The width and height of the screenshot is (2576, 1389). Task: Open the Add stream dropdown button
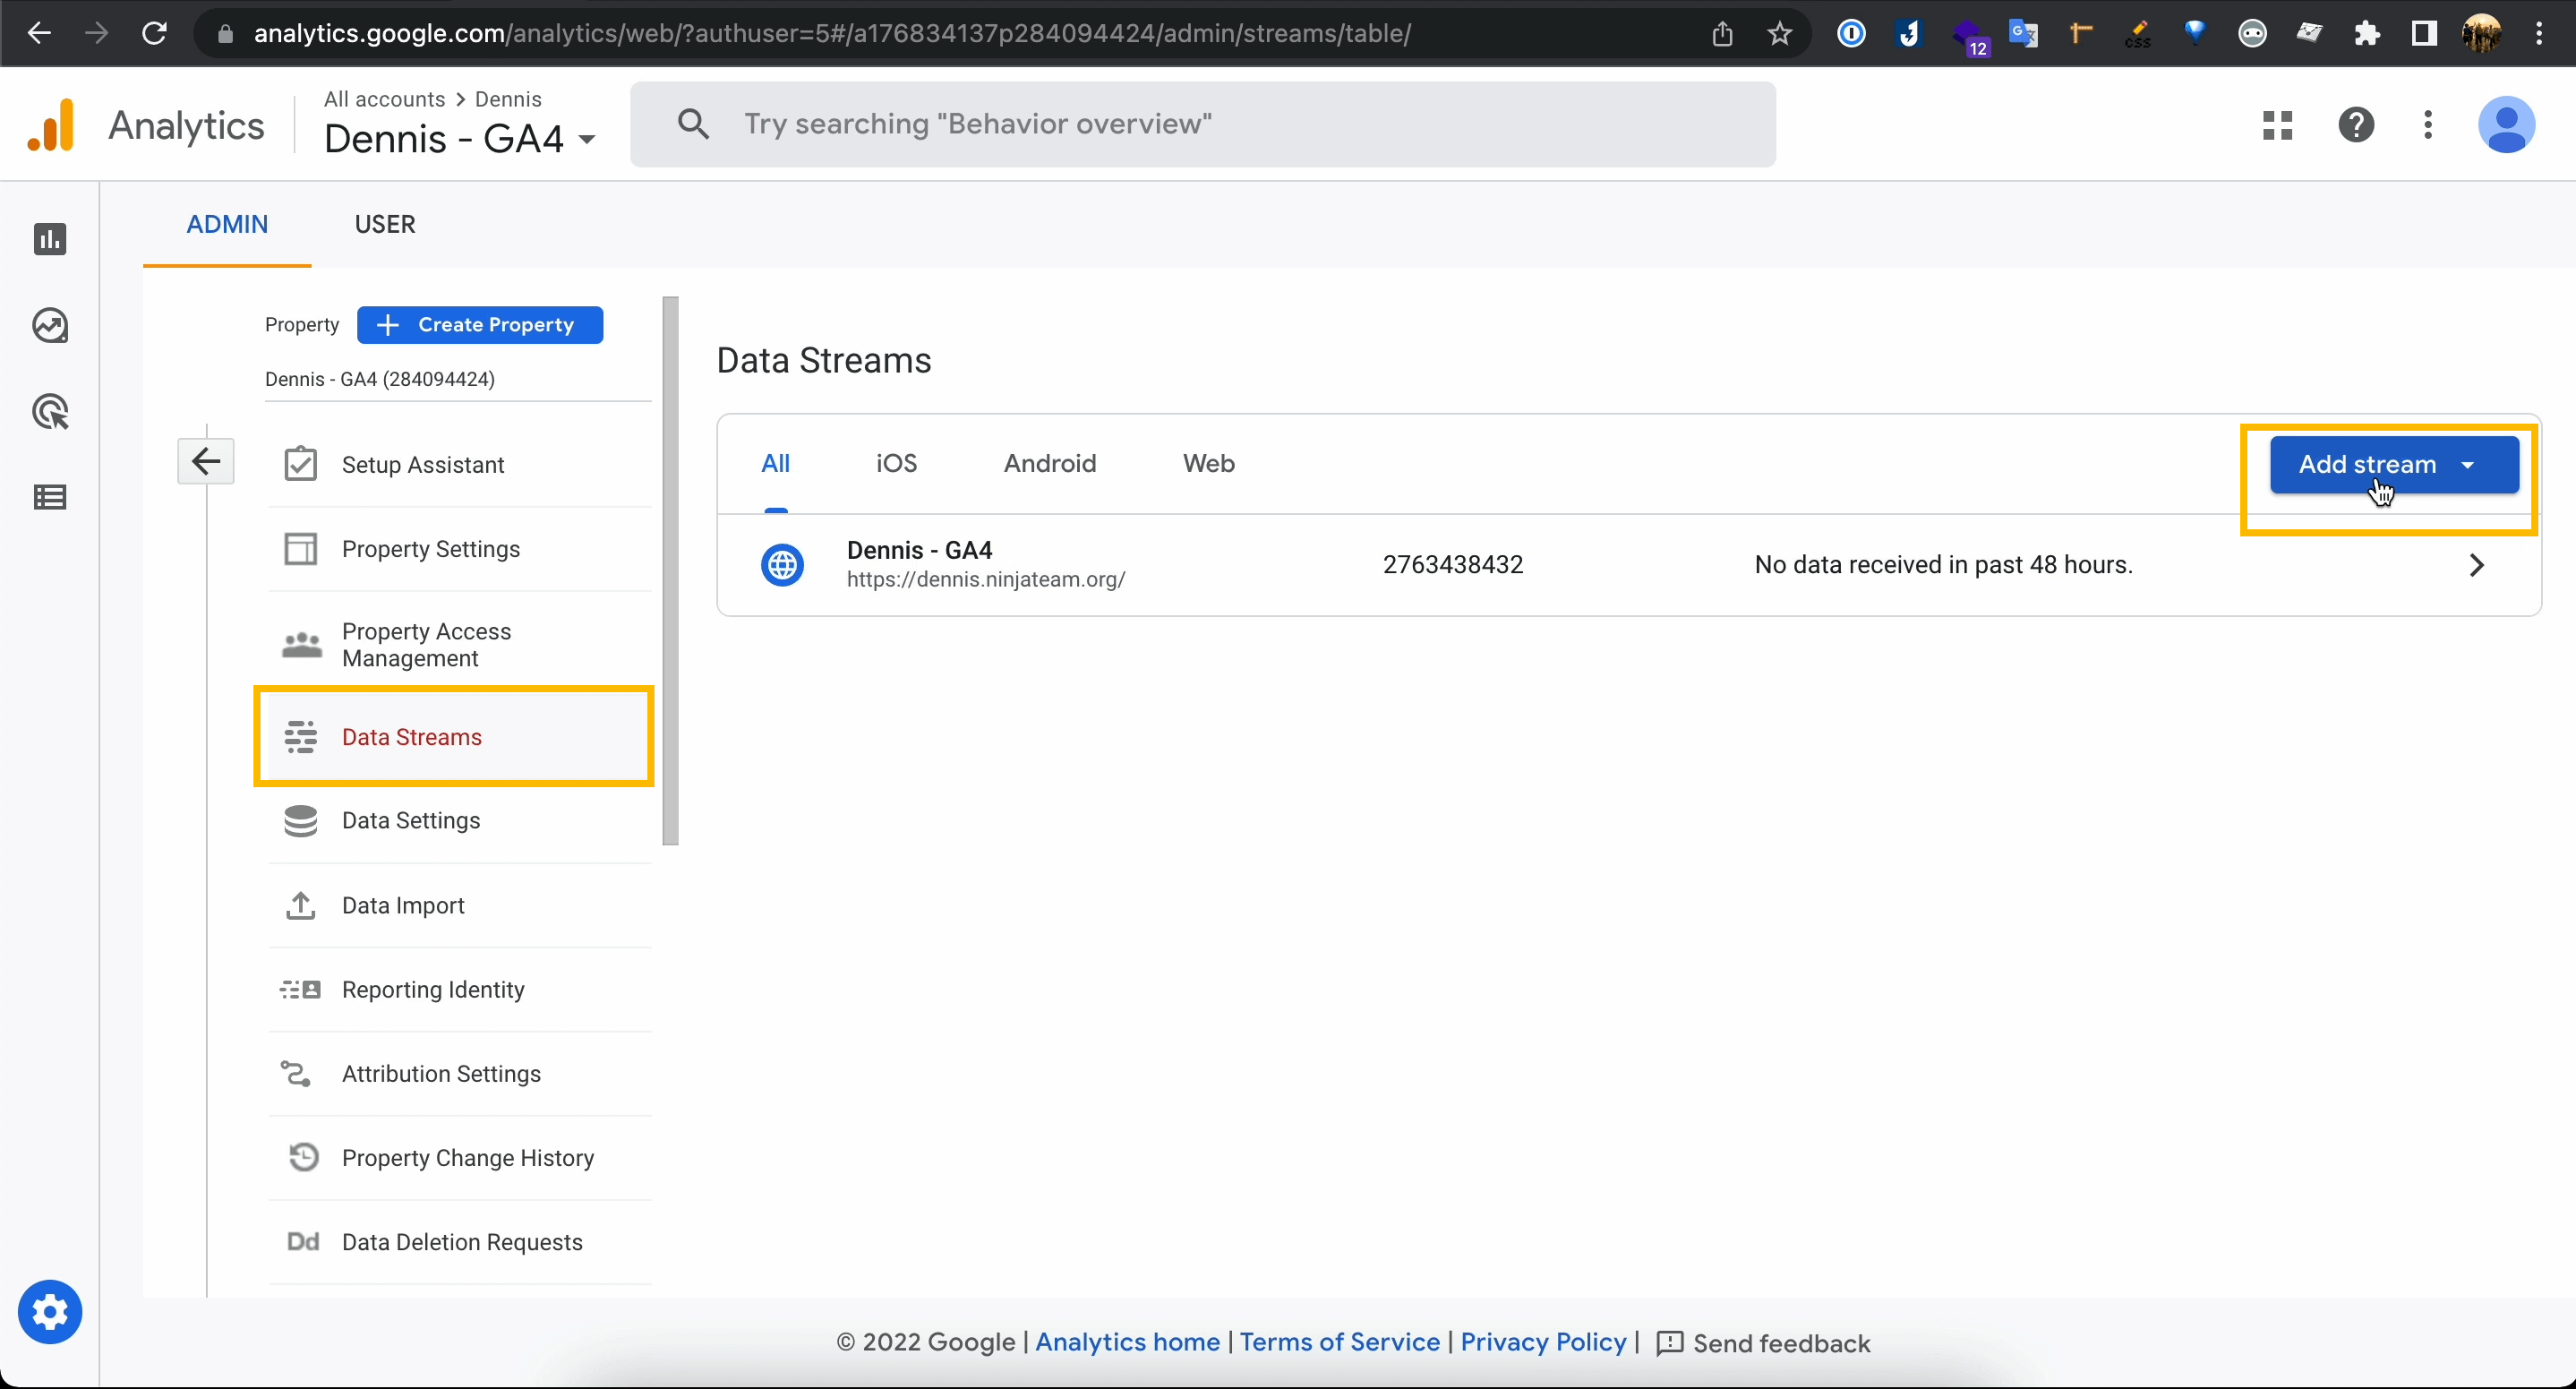click(2394, 464)
